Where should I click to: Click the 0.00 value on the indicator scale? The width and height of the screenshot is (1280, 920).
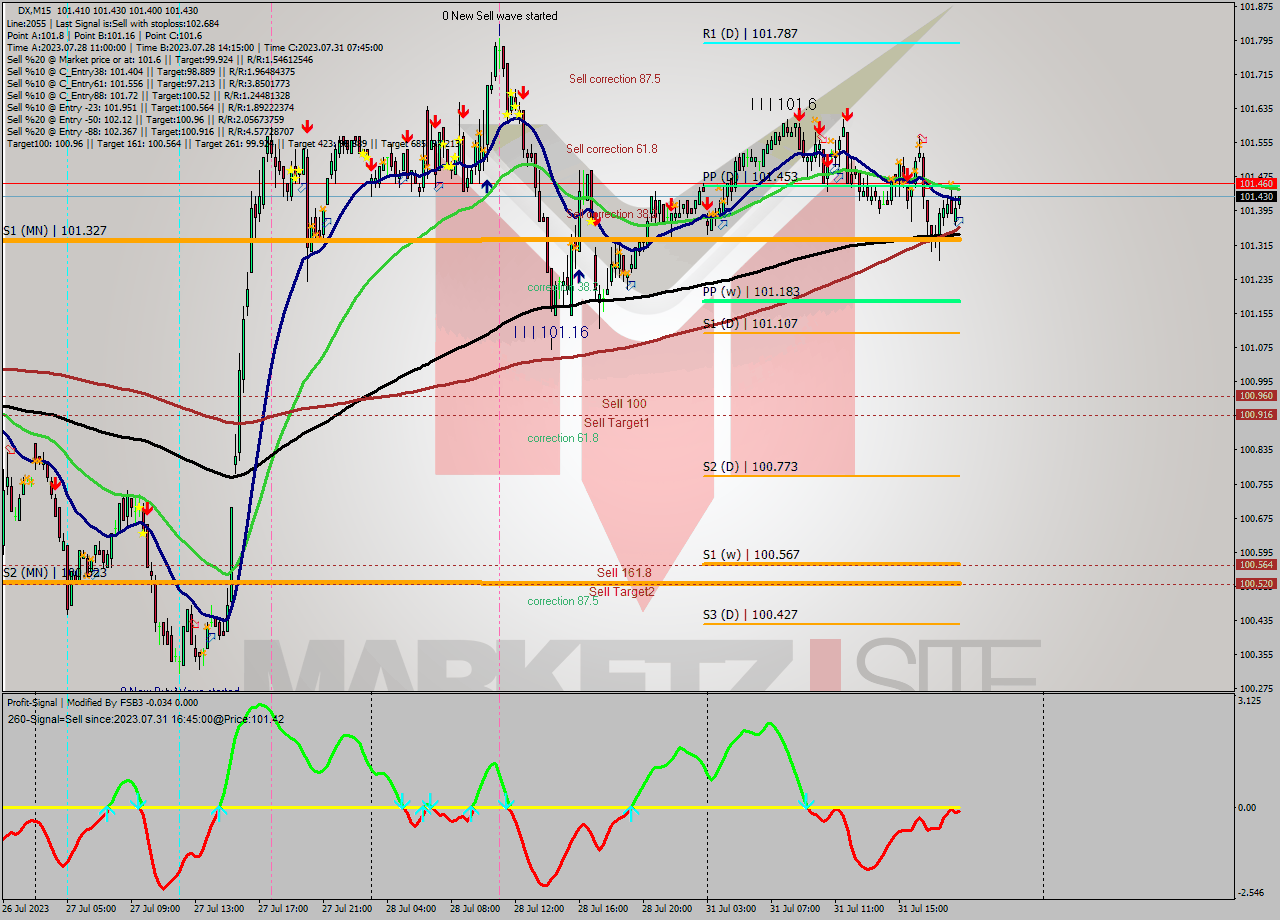[1248, 807]
